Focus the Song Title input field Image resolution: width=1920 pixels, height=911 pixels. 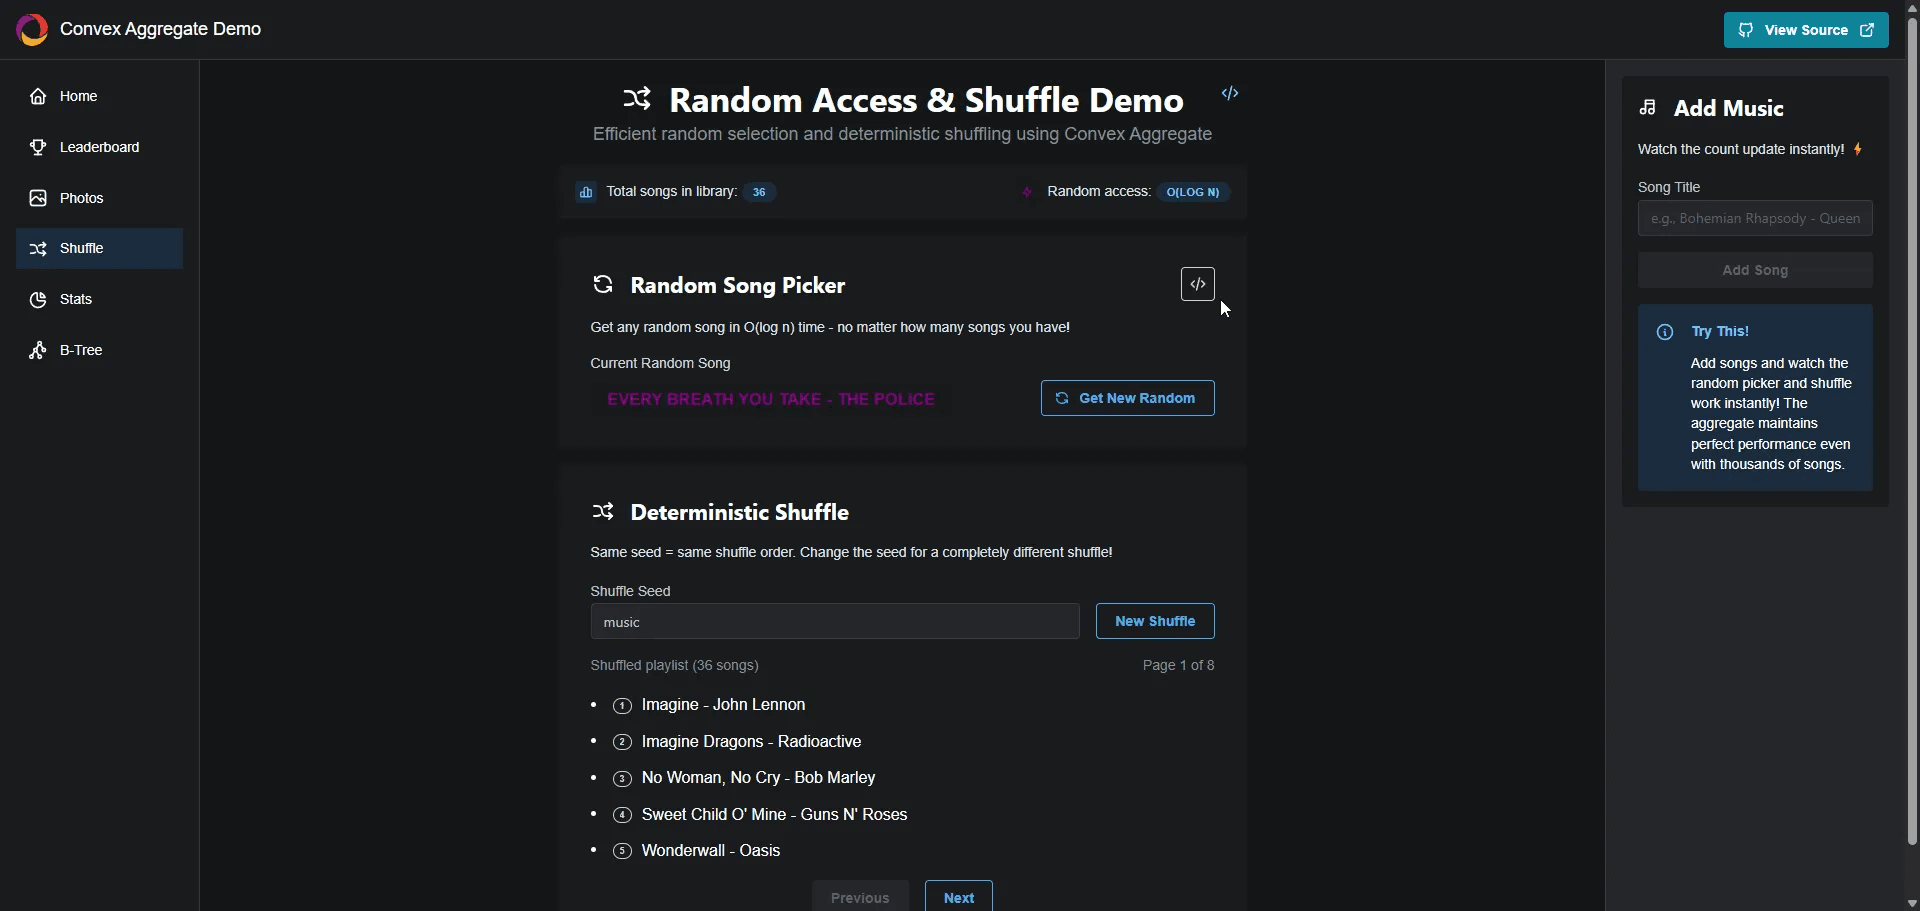pos(1754,218)
